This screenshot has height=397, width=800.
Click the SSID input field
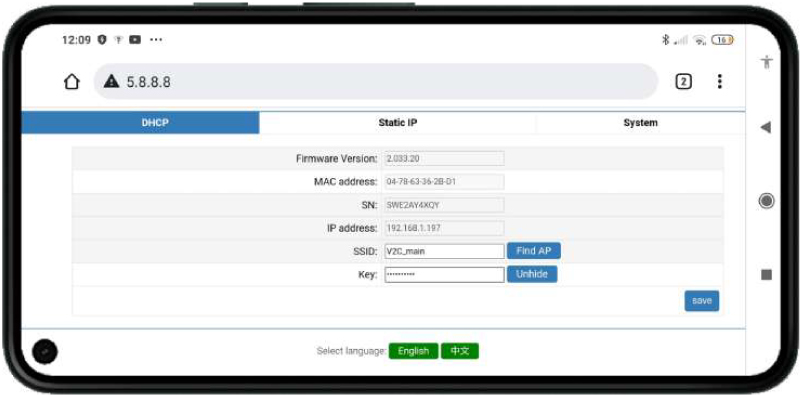tap(444, 251)
